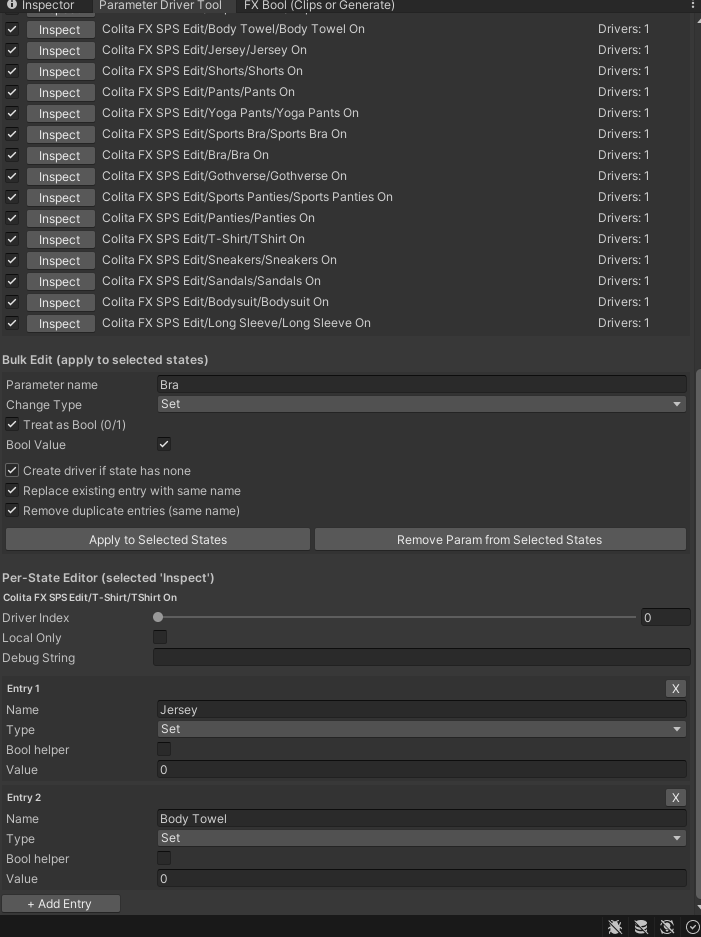Inspect the Shorts On state

point(60,71)
